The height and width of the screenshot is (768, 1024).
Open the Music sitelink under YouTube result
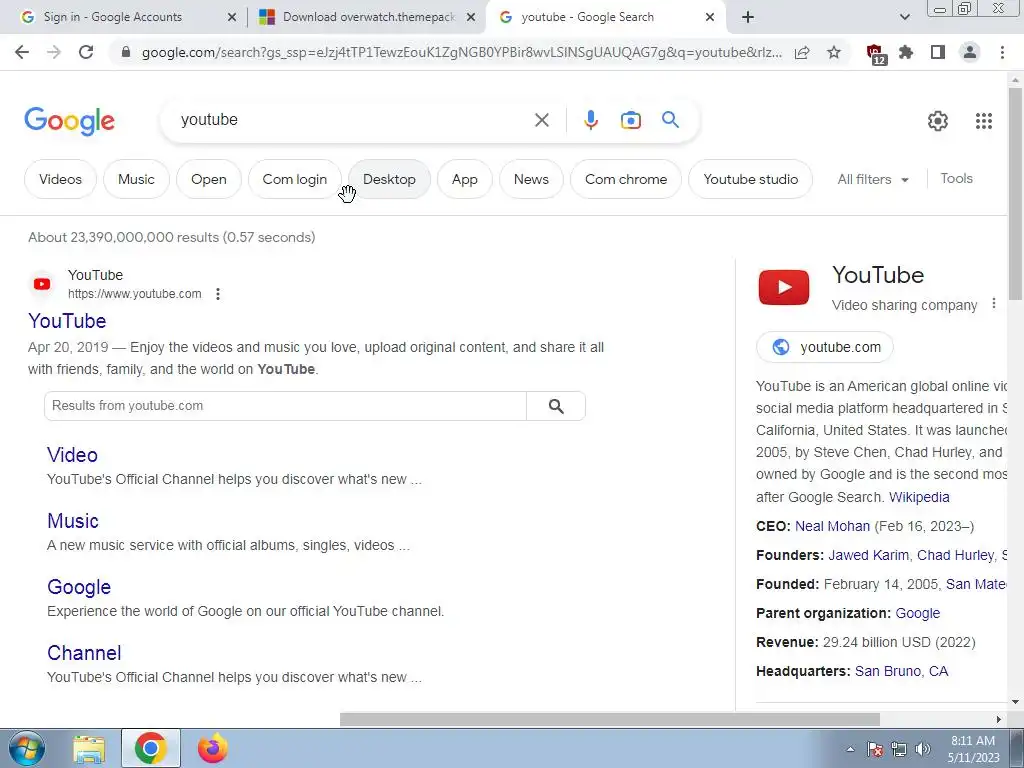(73, 520)
